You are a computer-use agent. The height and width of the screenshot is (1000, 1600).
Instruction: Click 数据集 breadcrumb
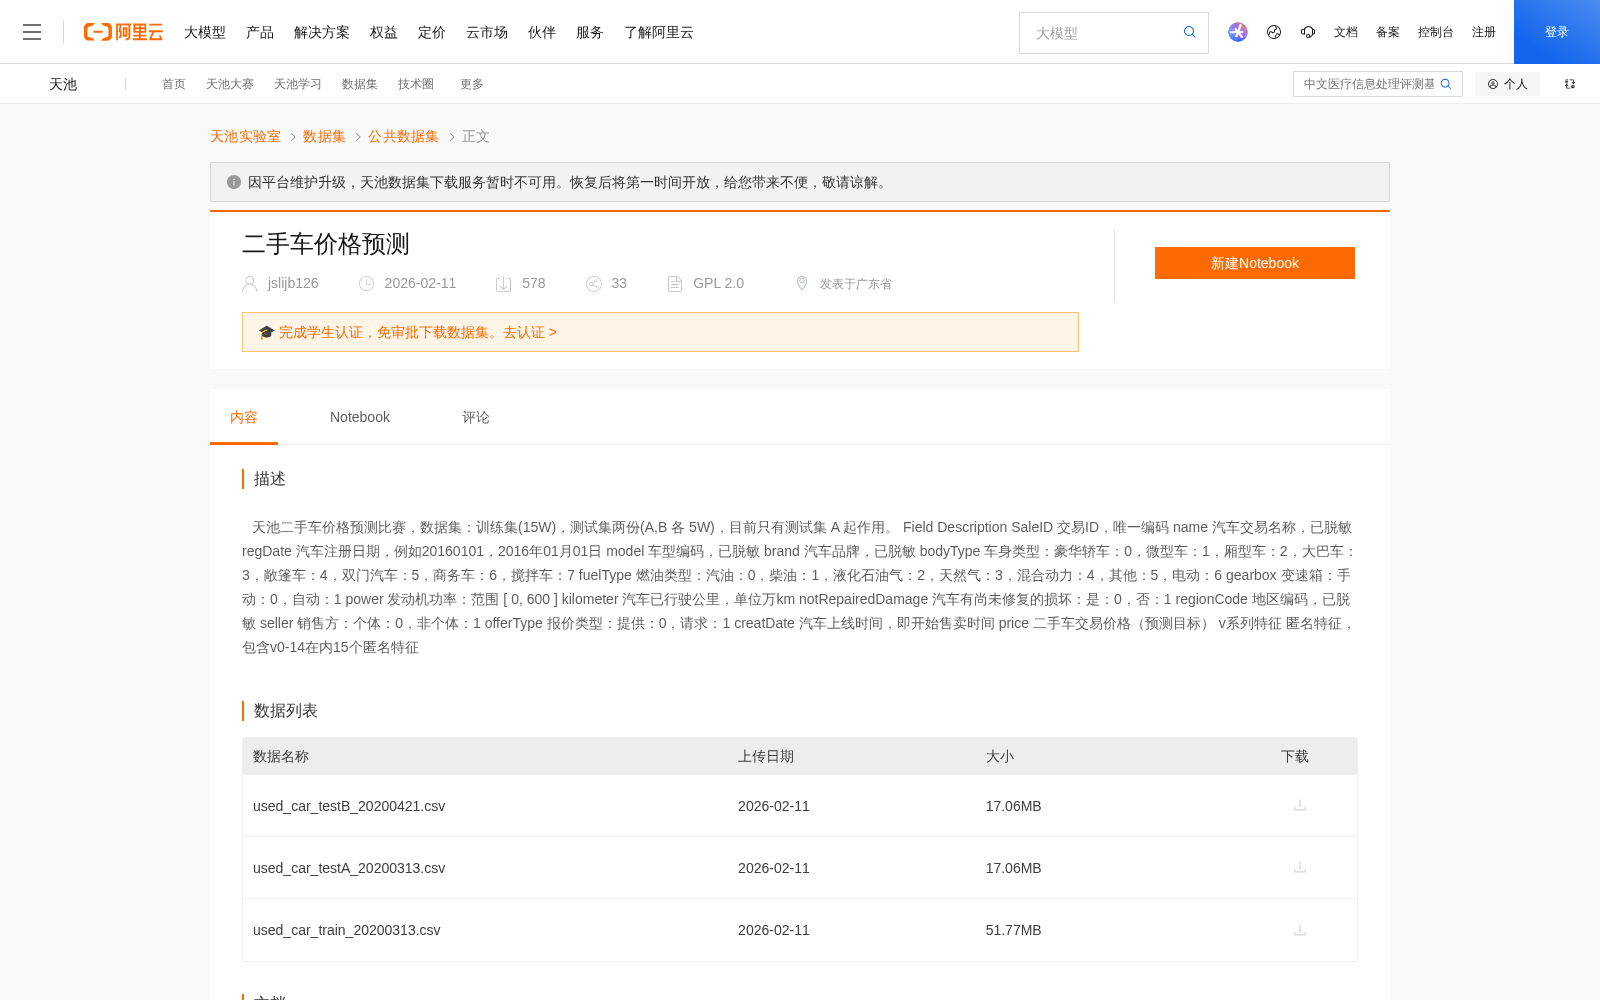point(324,136)
